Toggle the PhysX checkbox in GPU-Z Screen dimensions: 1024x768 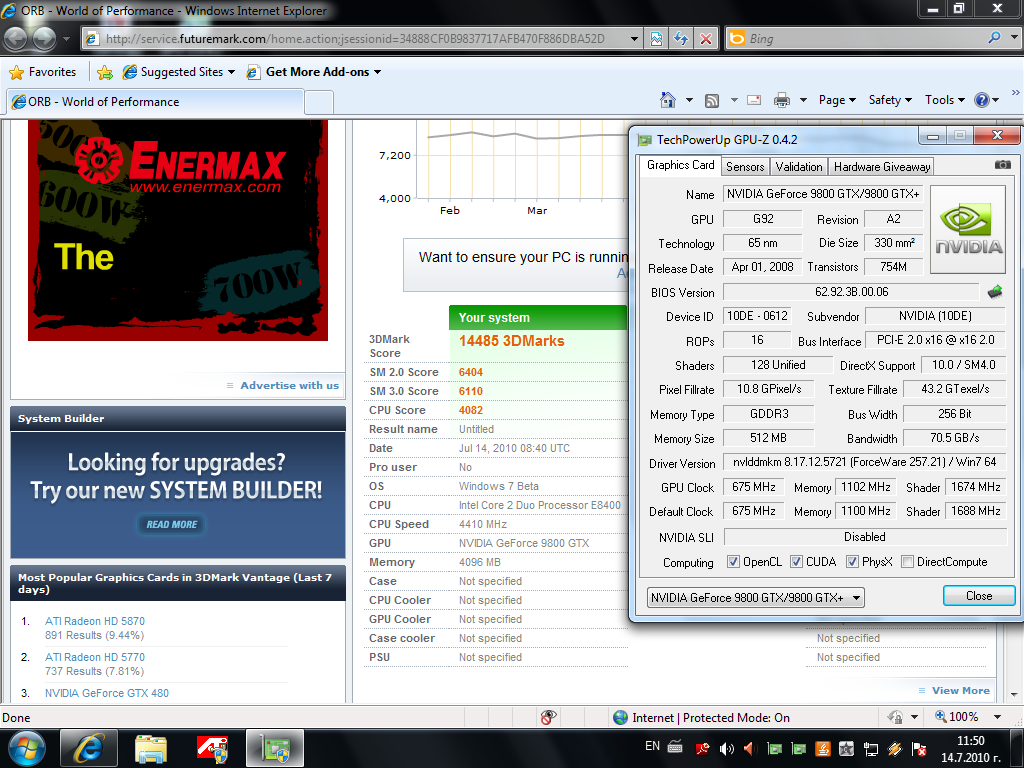coord(852,562)
